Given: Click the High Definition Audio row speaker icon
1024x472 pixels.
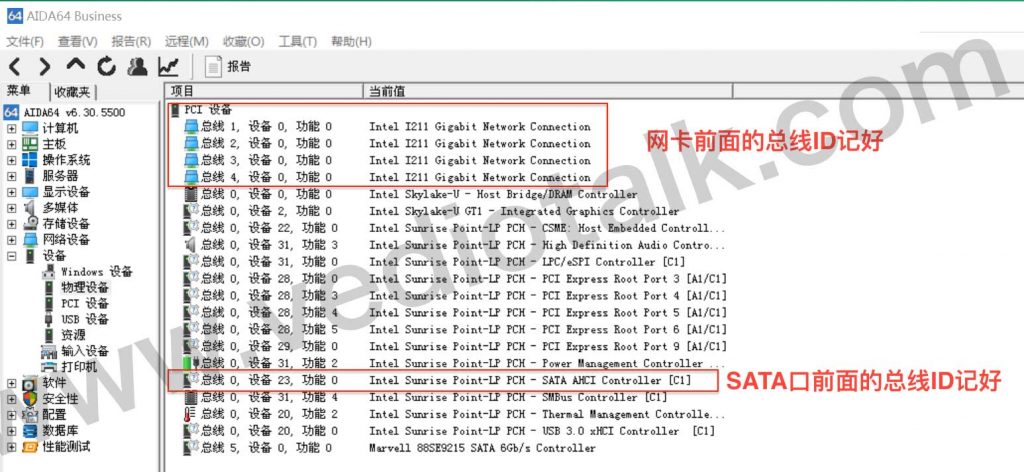Looking at the screenshot, I should [x=191, y=245].
